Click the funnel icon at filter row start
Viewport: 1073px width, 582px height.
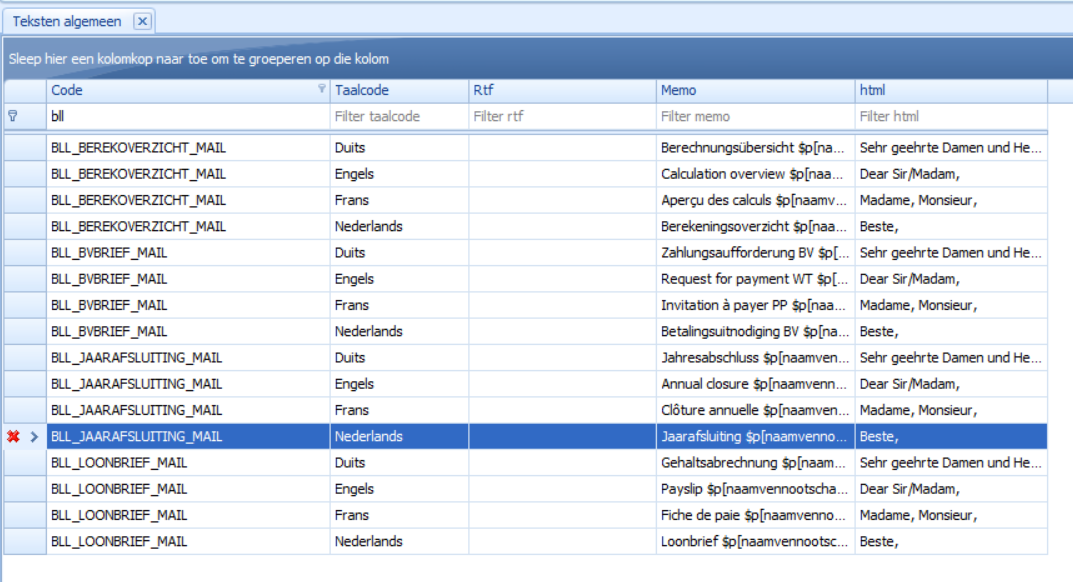pos(13,116)
